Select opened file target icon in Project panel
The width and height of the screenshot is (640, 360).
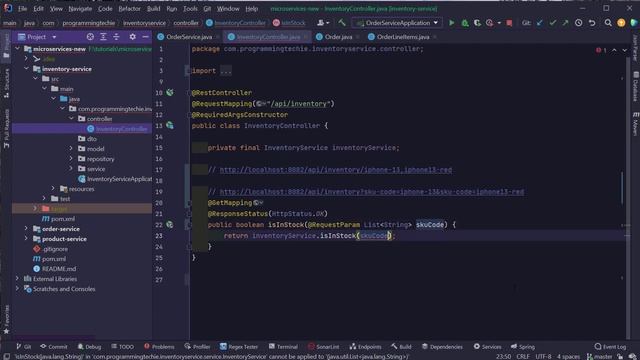(90, 37)
